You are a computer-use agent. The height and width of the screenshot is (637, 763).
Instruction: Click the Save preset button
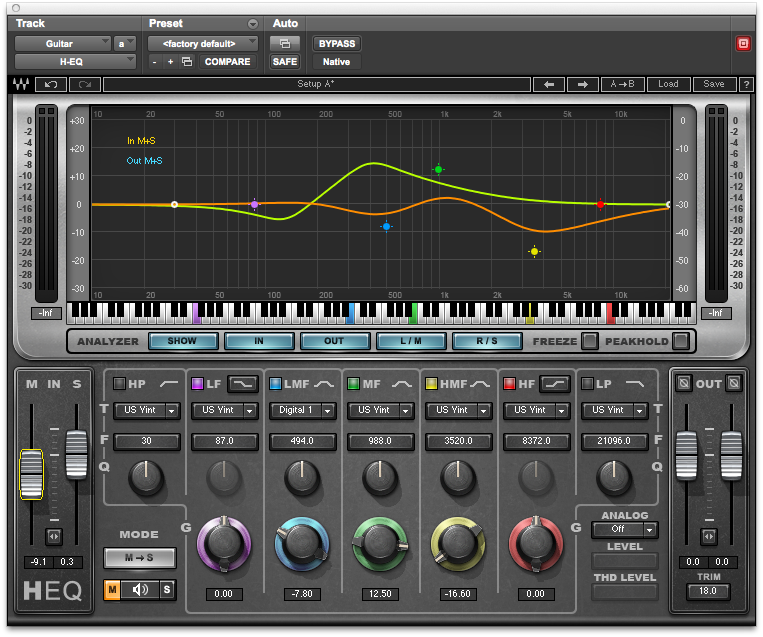[x=714, y=84]
